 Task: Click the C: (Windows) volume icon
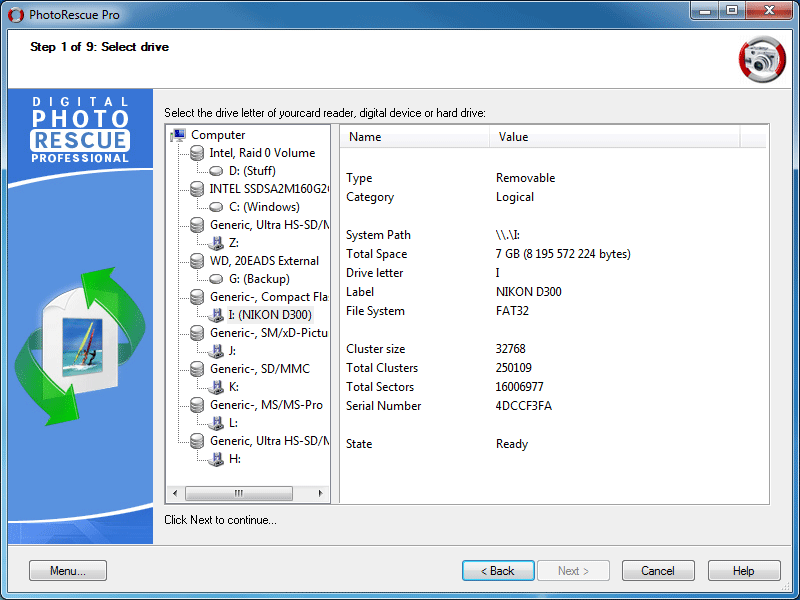pyautogui.click(x=216, y=207)
